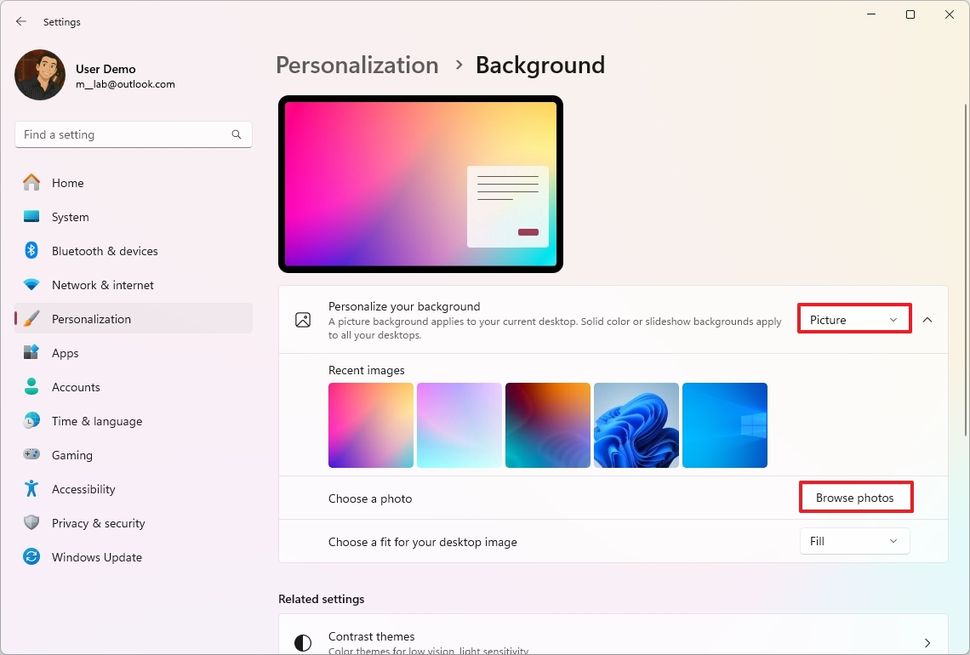
Task: Open Time & language settings page
Action: (96, 421)
